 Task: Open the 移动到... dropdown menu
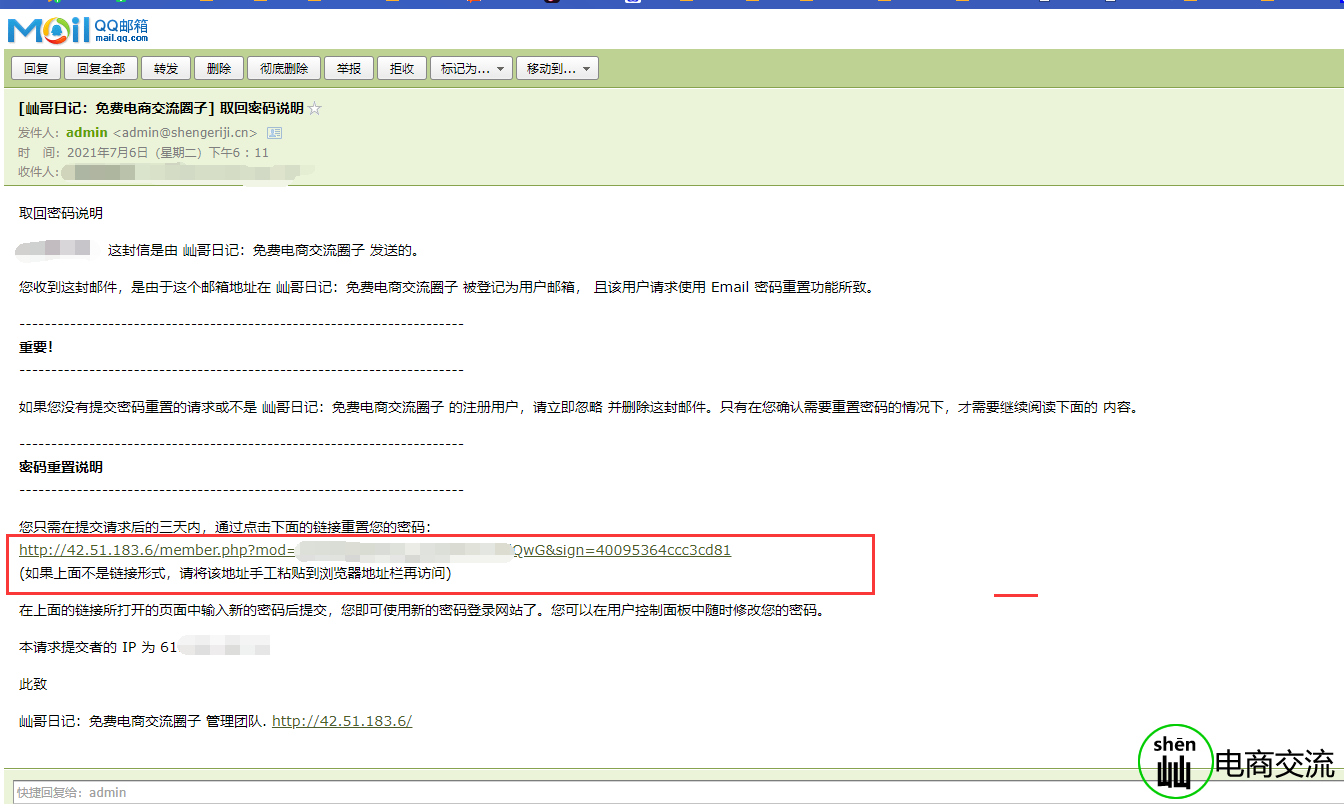557,68
